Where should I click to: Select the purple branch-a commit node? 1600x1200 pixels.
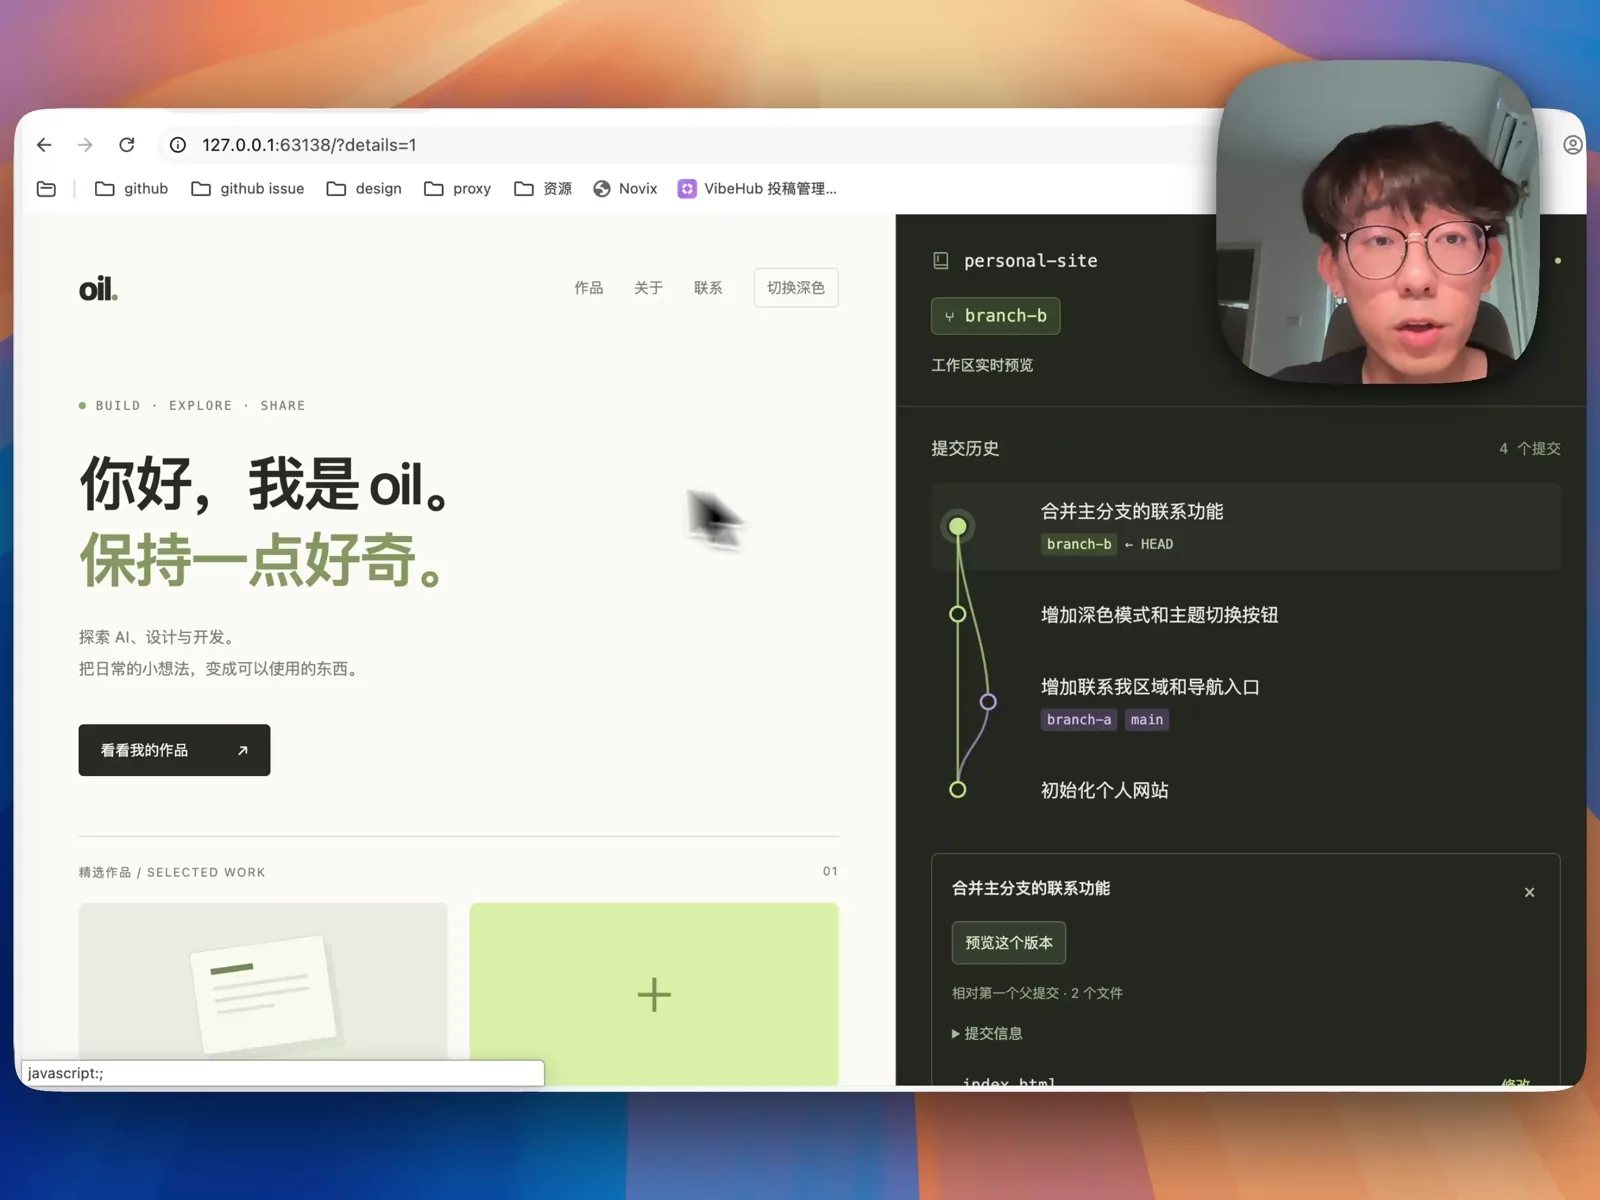988,702
